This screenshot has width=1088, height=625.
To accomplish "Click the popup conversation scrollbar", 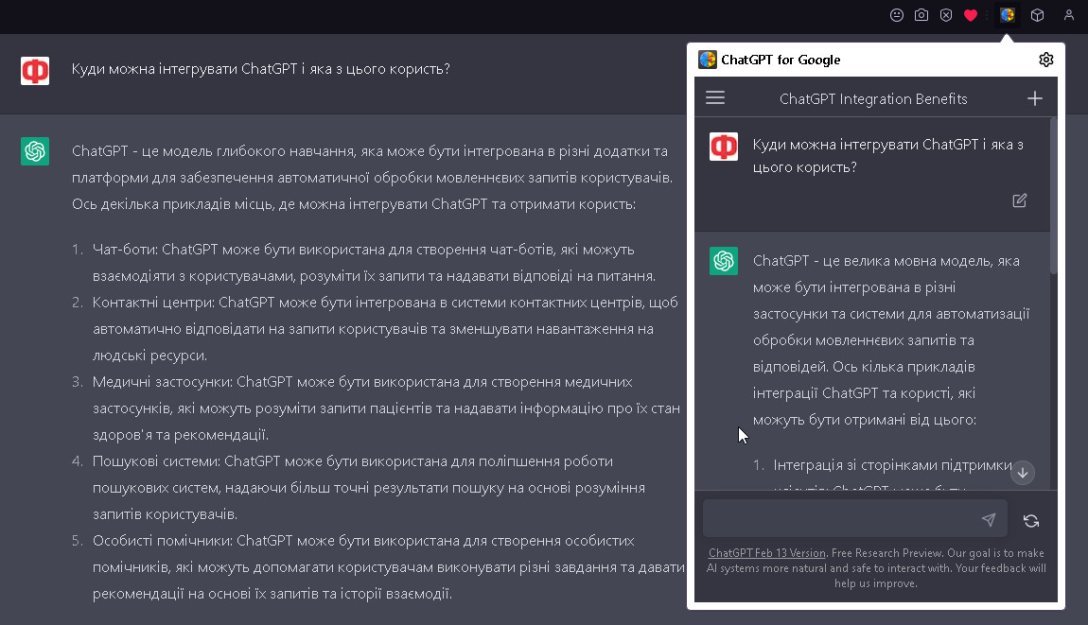I will (1053, 196).
